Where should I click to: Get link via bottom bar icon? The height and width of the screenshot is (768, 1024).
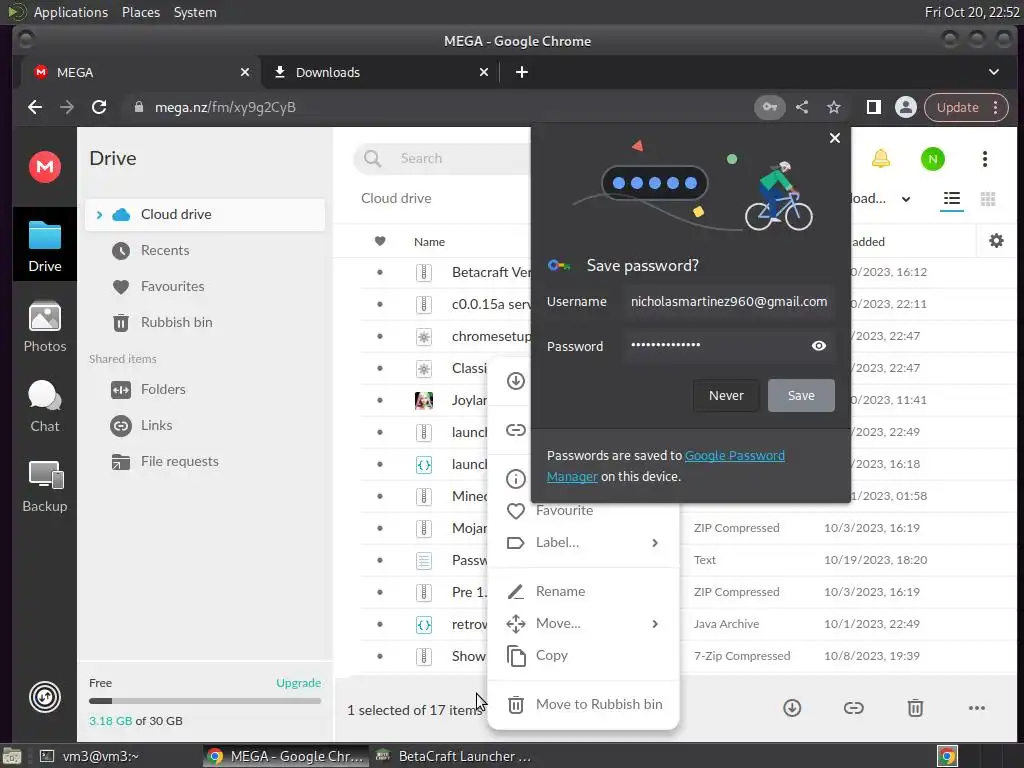click(x=853, y=707)
